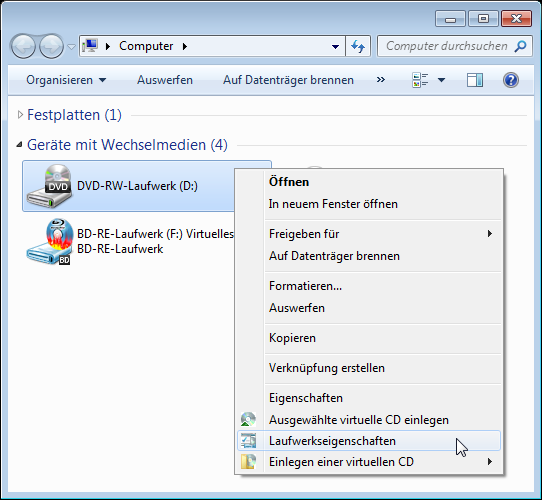Expand the Festplatten (1) group

click(x=20, y=115)
